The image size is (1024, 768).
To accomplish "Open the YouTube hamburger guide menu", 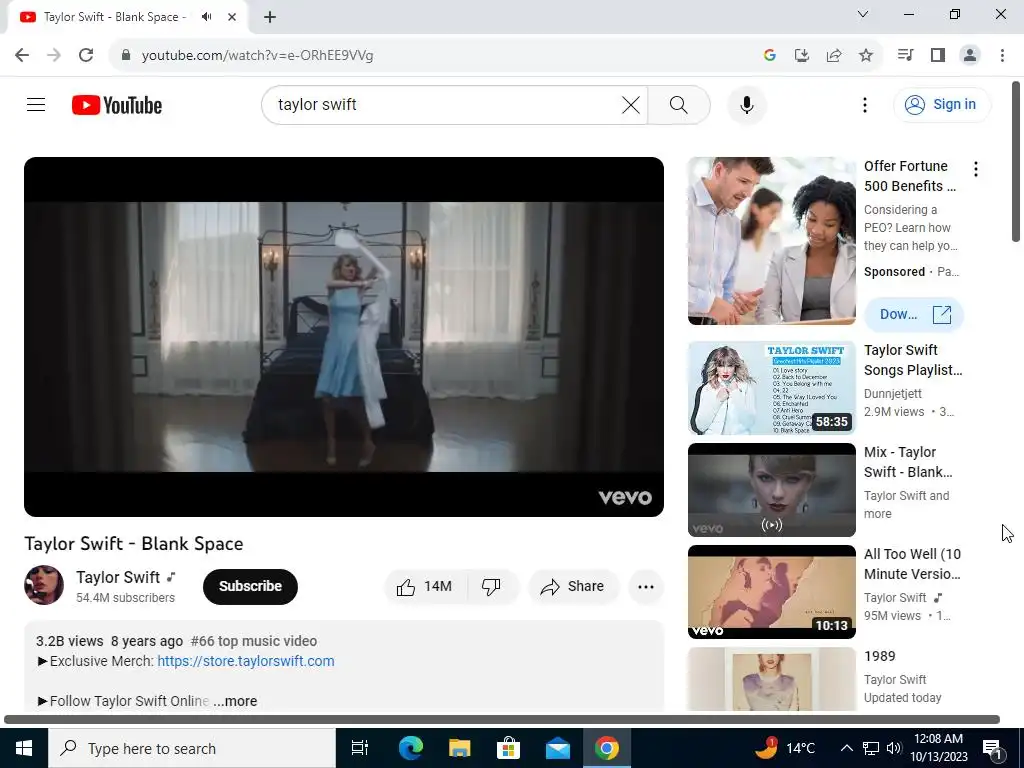I will [x=36, y=104].
